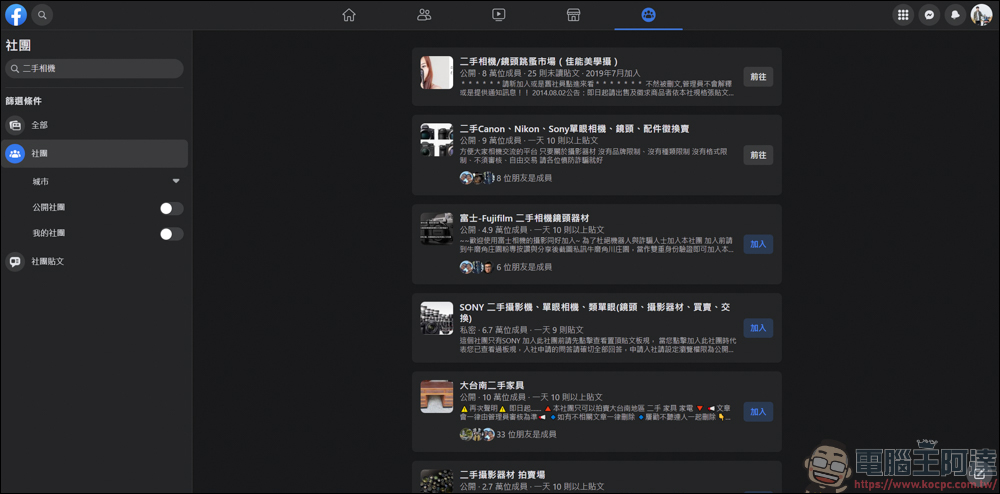
Task: Select the 社團 filter item
Action: pos(40,153)
